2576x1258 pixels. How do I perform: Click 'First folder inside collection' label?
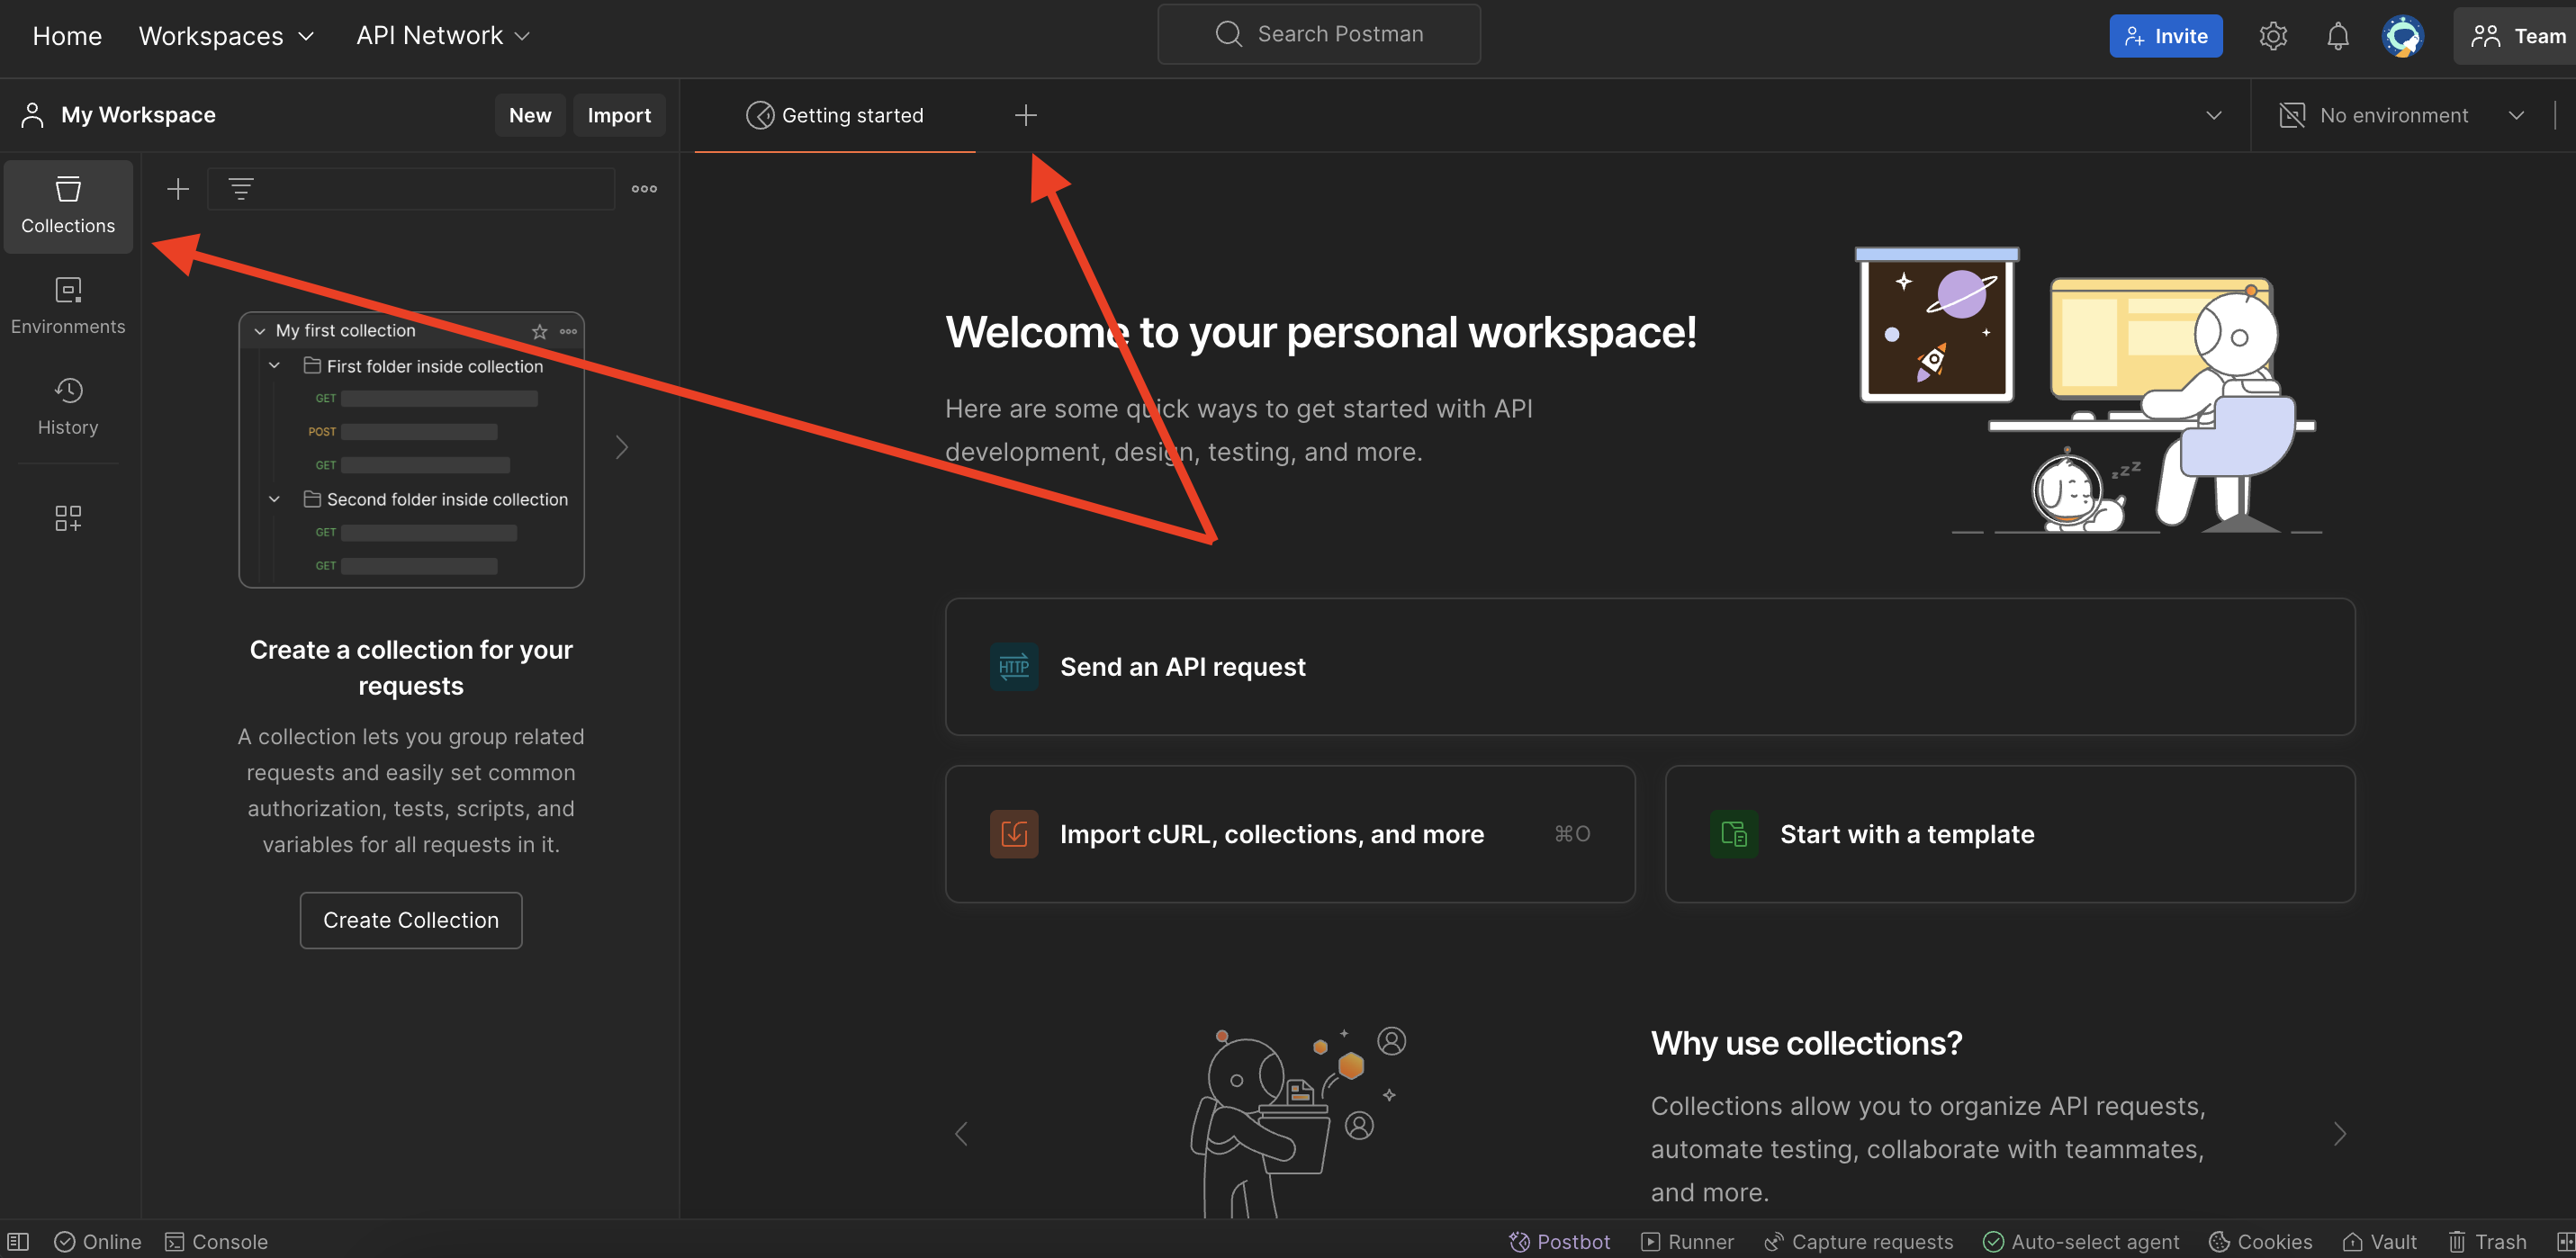point(435,366)
